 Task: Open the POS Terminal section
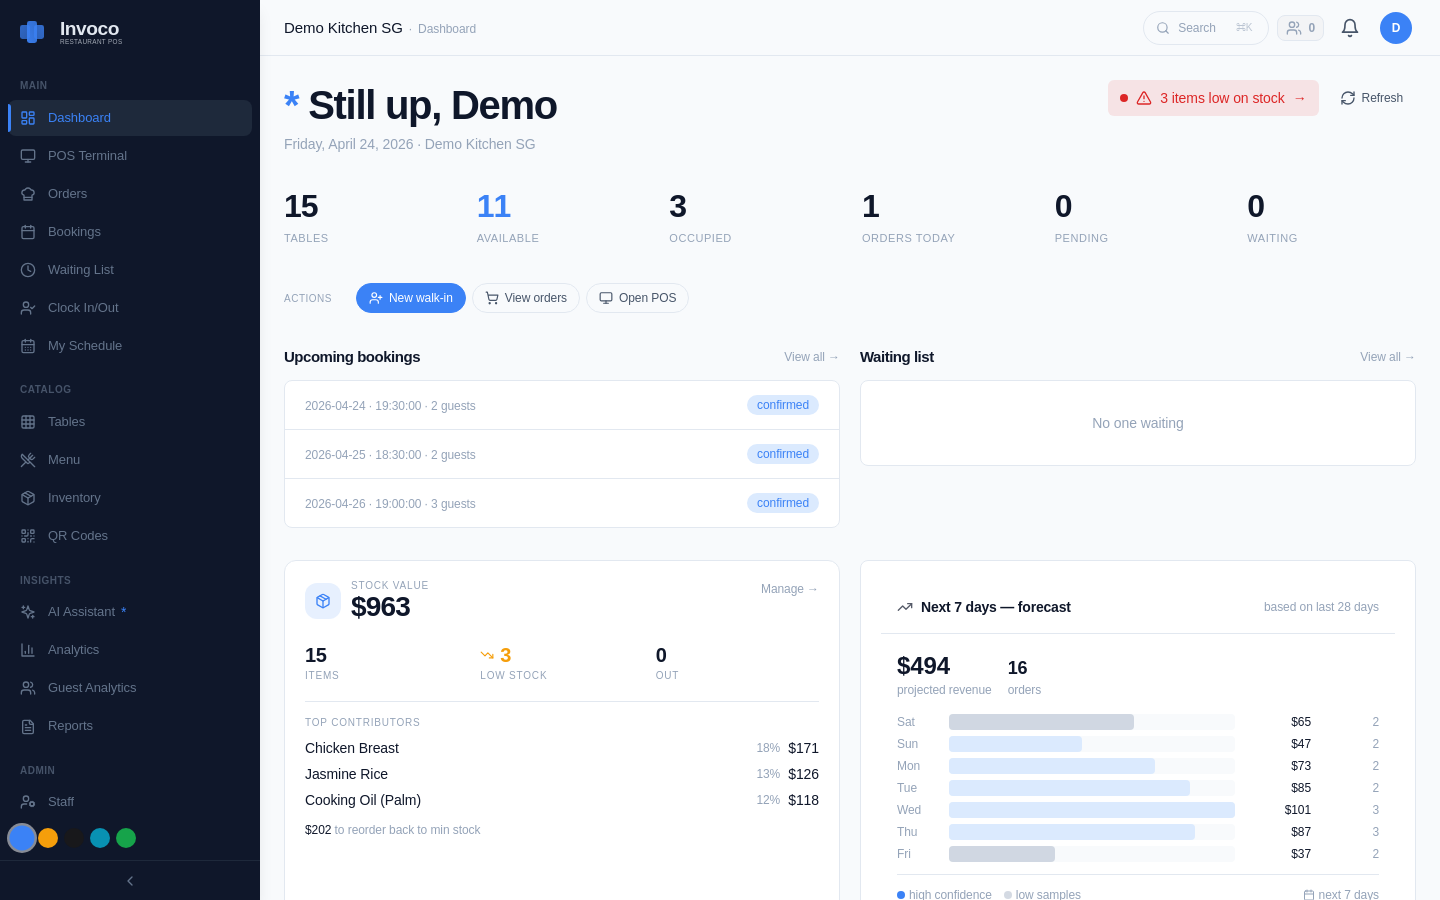[88, 155]
